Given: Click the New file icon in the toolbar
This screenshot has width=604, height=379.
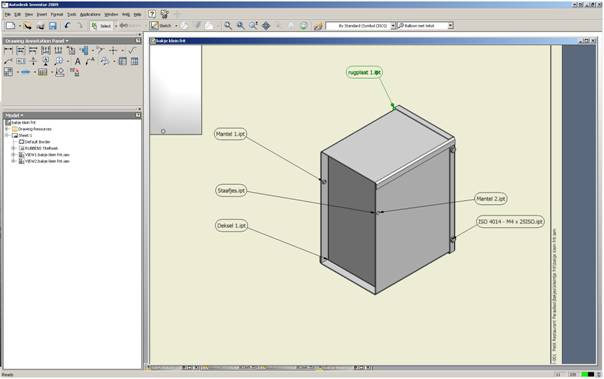Looking at the screenshot, I should tap(11, 26).
